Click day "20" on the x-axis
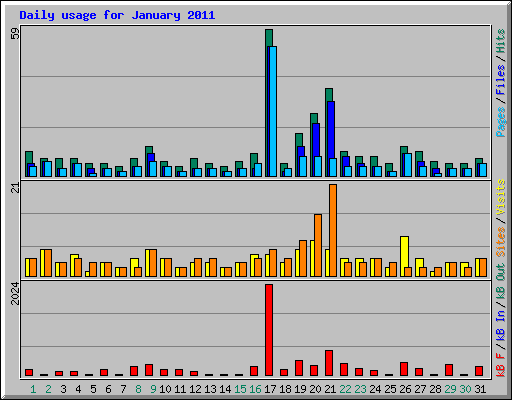512x400 pixels. (315, 389)
